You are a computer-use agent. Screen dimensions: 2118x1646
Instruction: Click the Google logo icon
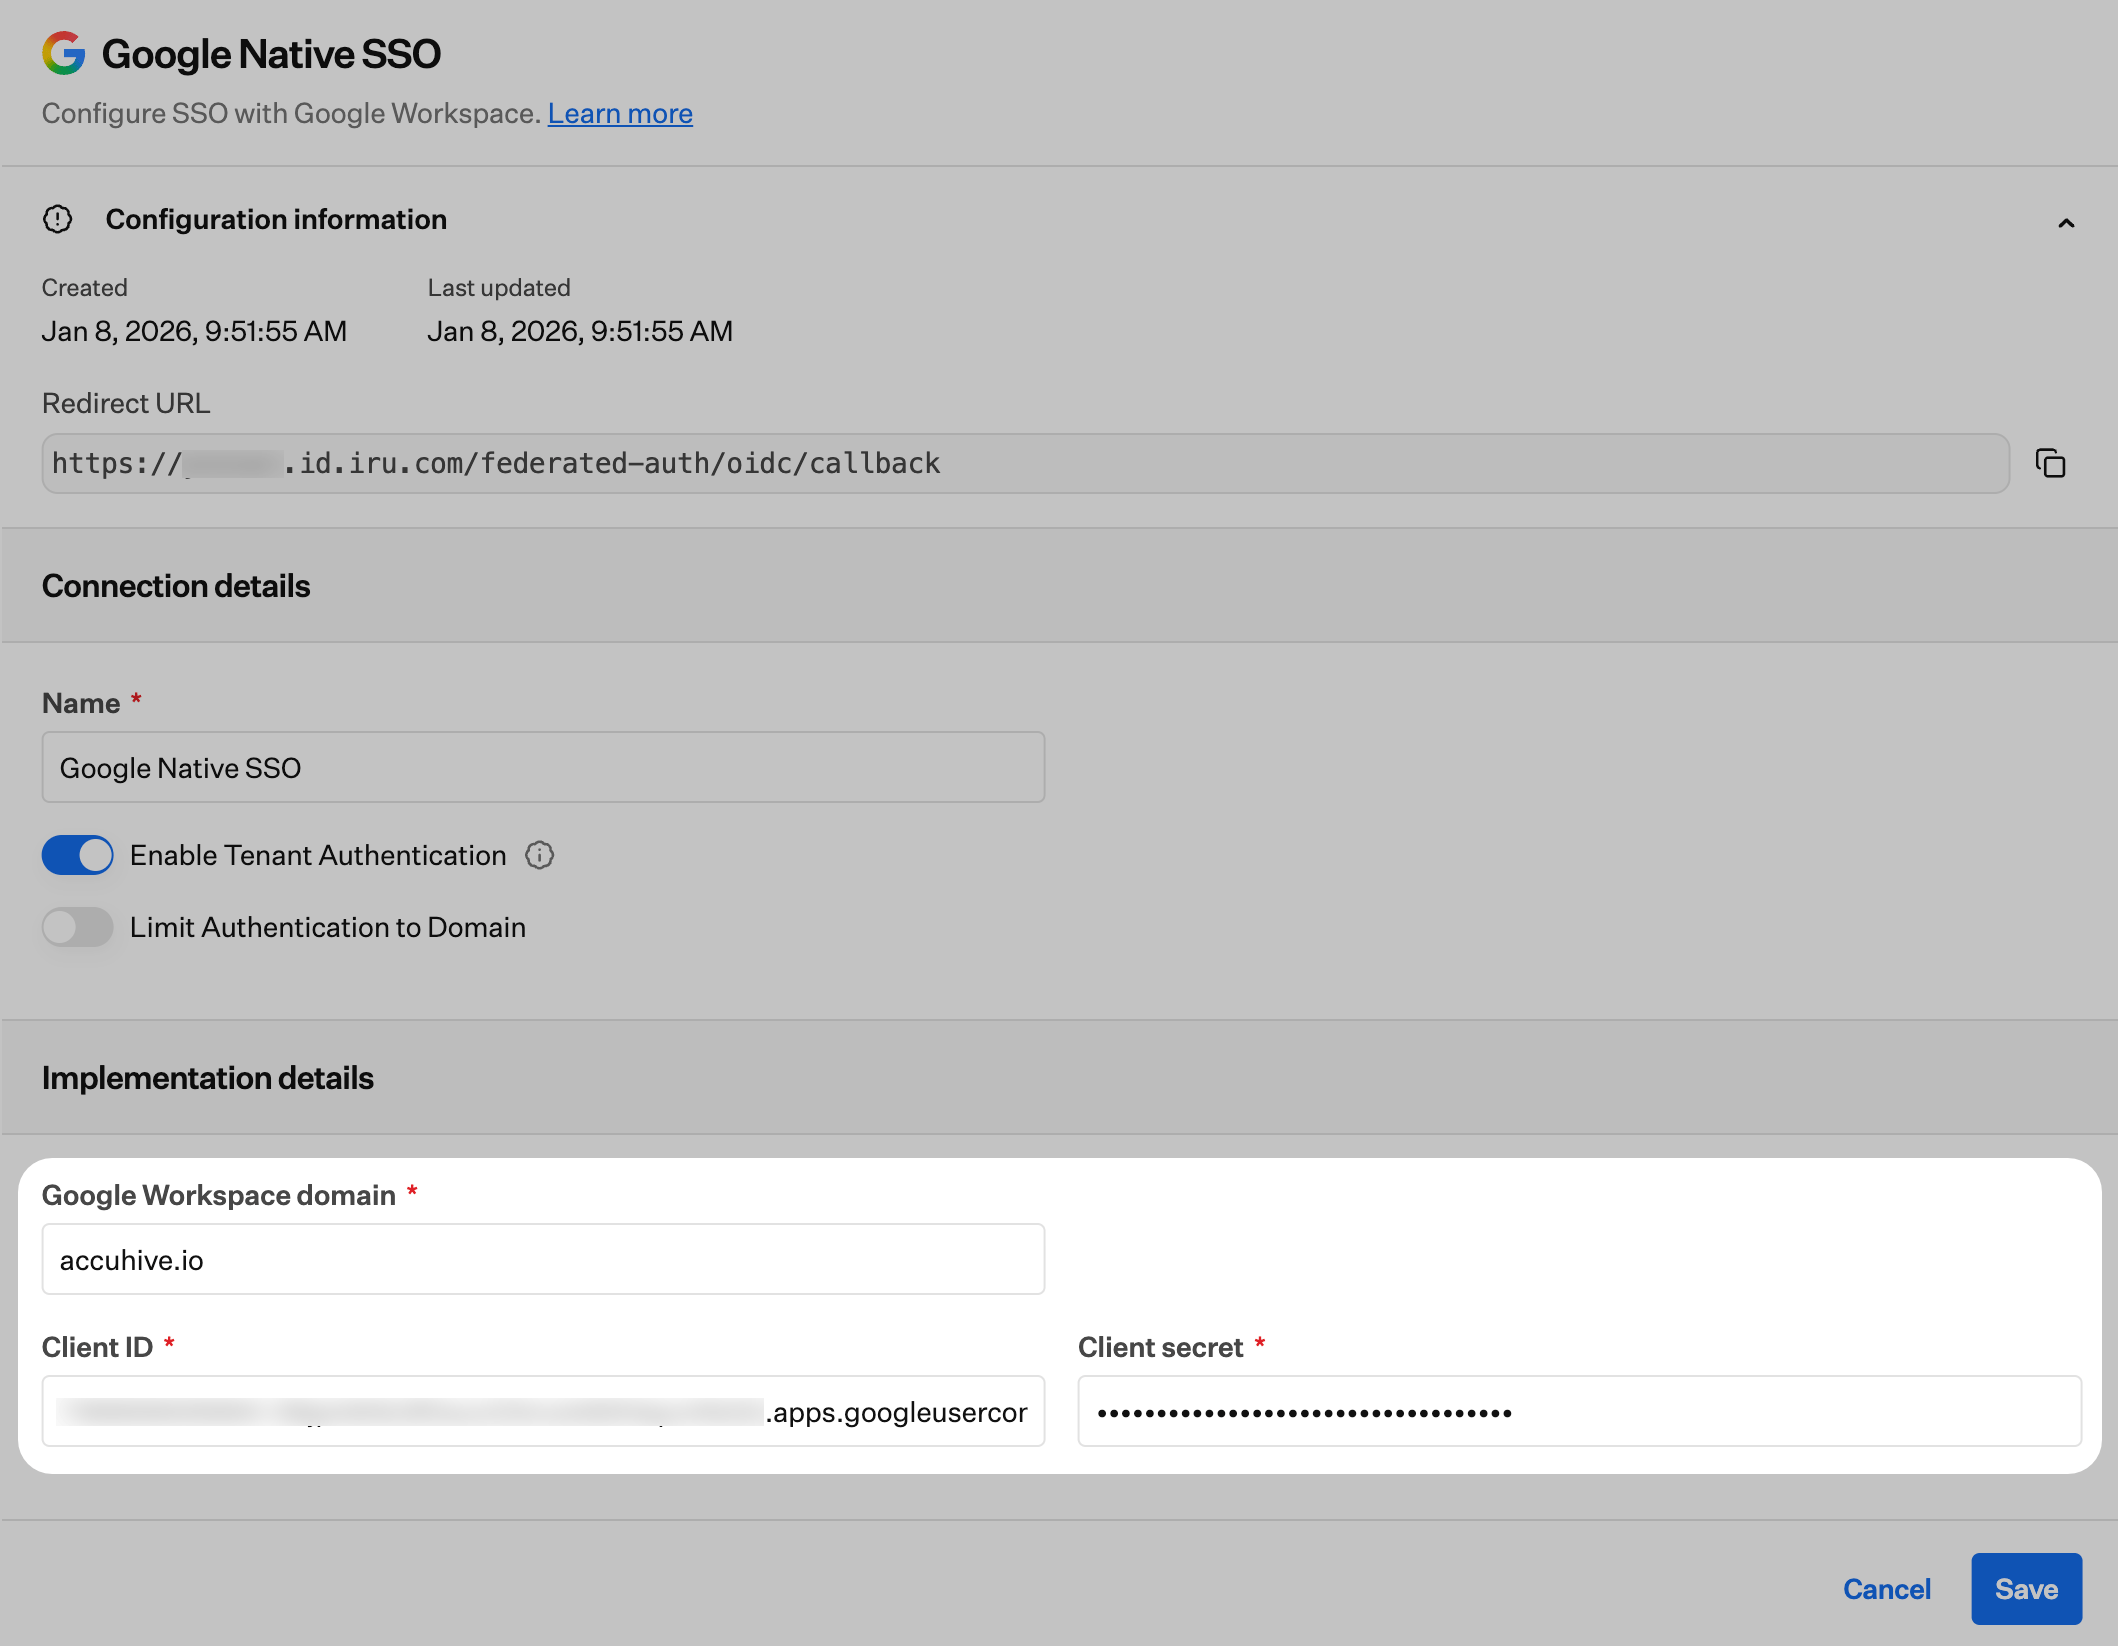63,53
